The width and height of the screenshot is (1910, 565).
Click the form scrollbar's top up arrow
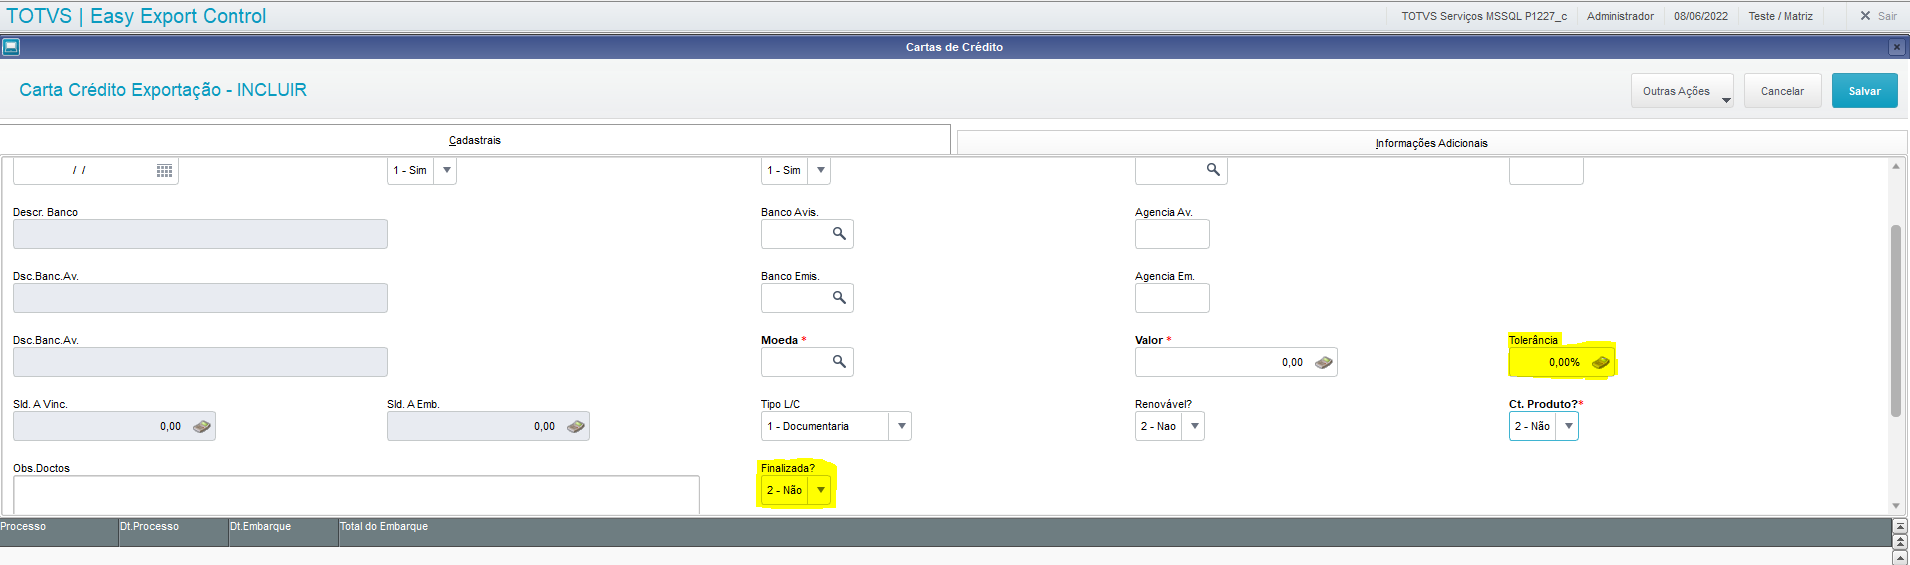[1896, 166]
